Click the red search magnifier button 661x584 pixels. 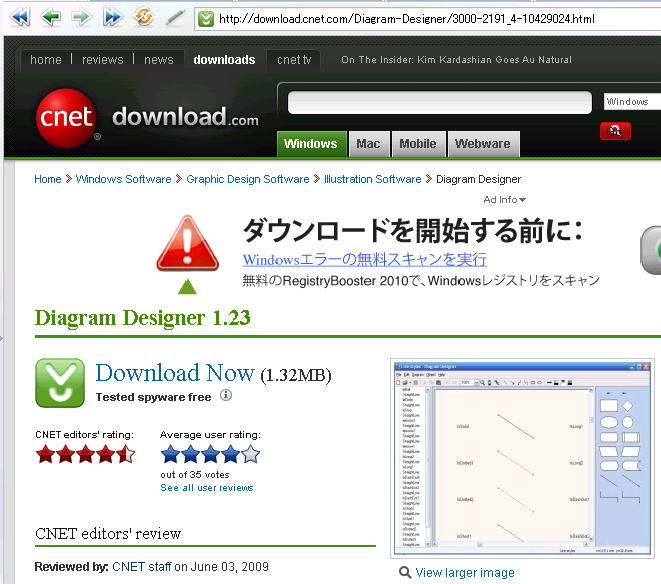tap(615, 131)
